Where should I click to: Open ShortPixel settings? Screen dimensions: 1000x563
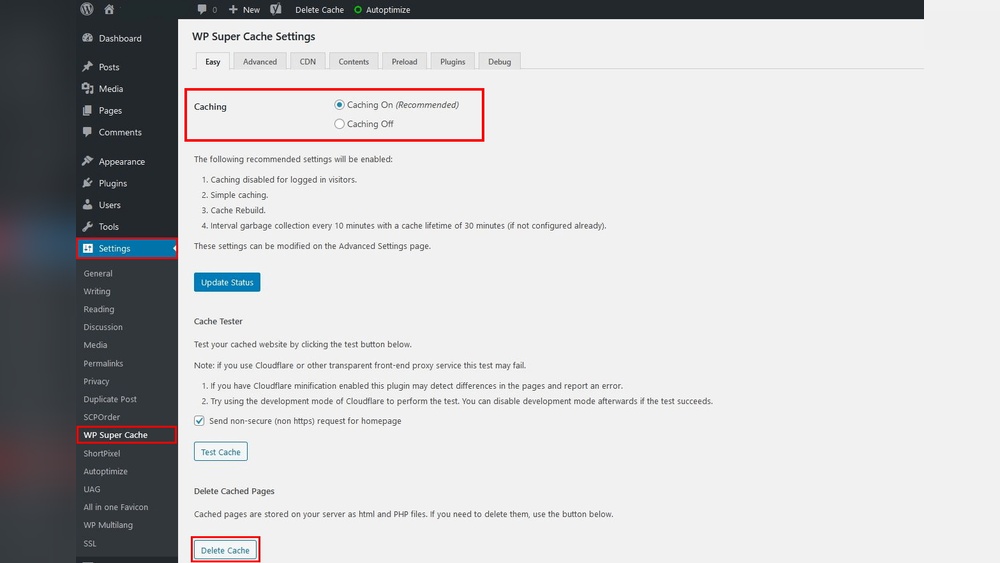pos(101,453)
